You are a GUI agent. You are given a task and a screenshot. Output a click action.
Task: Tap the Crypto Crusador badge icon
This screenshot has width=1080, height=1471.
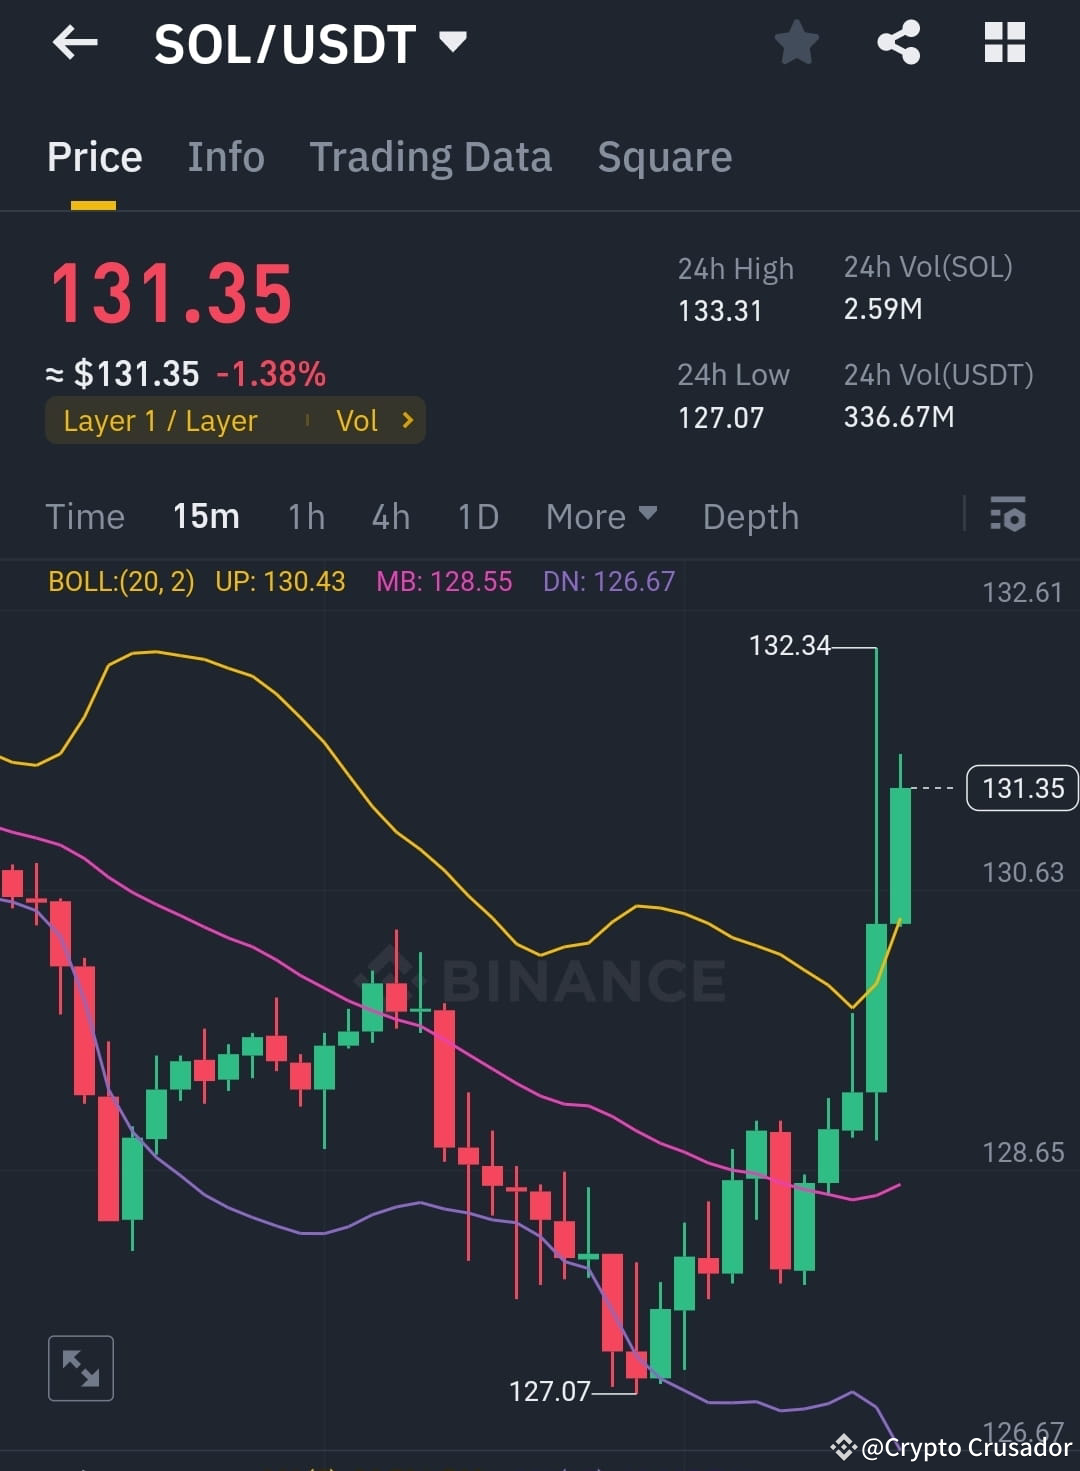click(843, 1447)
